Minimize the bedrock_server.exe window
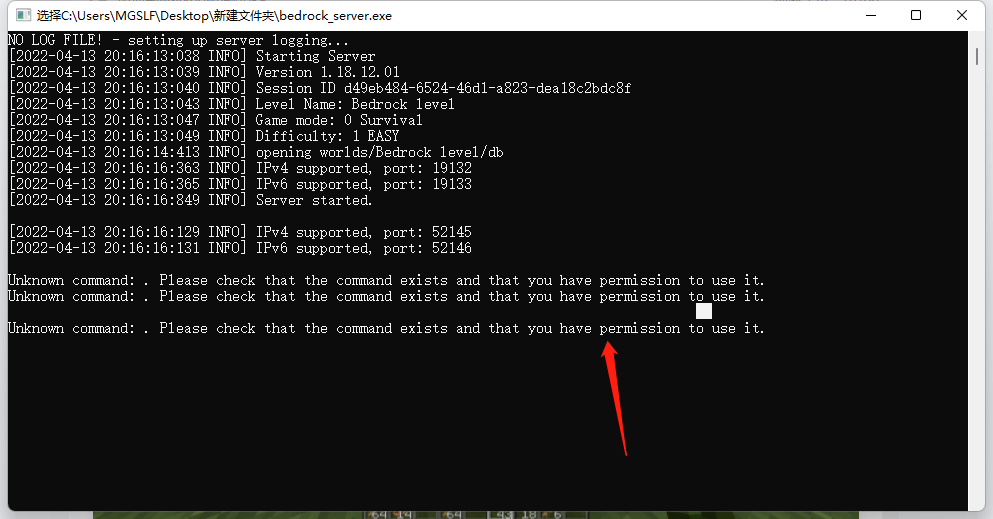 (871, 15)
